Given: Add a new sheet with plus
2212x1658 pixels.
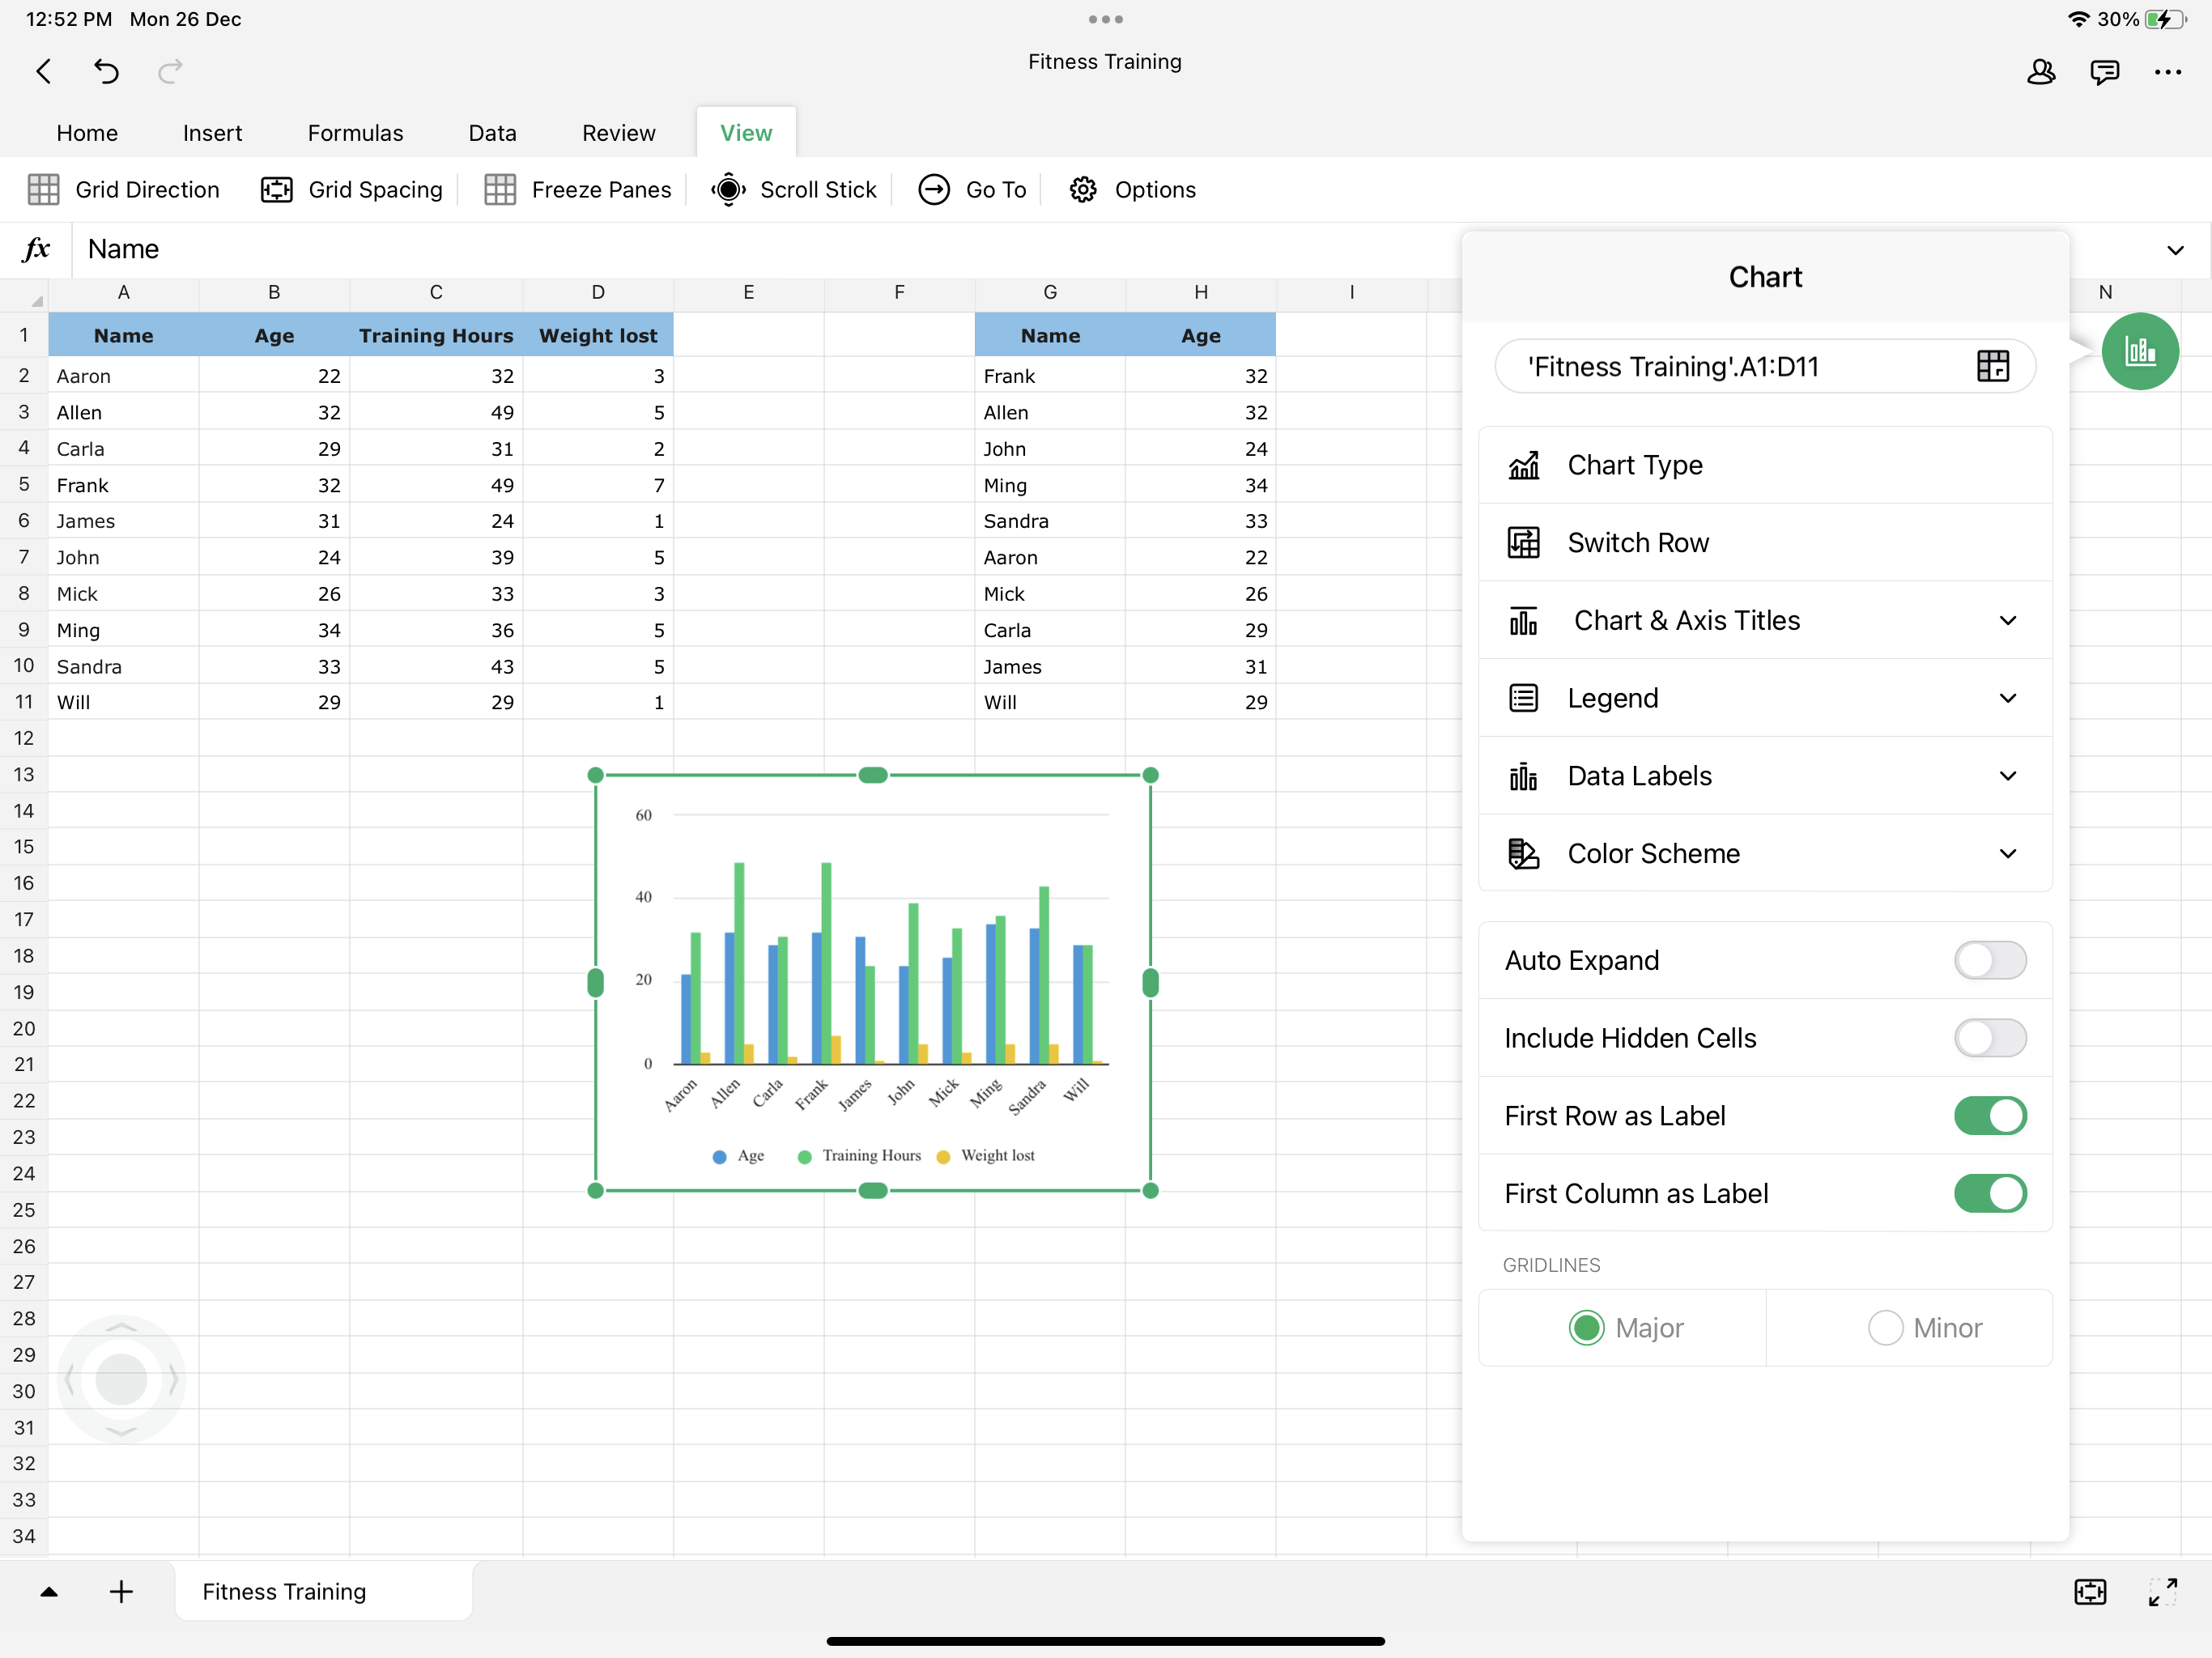Looking at the screenshot, I should (121, 1591).
